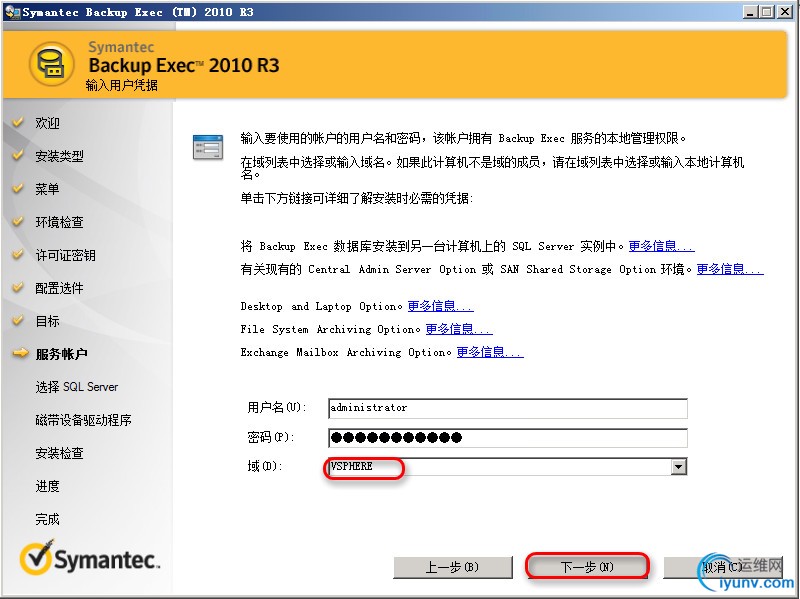Focus the 密码 password field

(x=507, y=437)
